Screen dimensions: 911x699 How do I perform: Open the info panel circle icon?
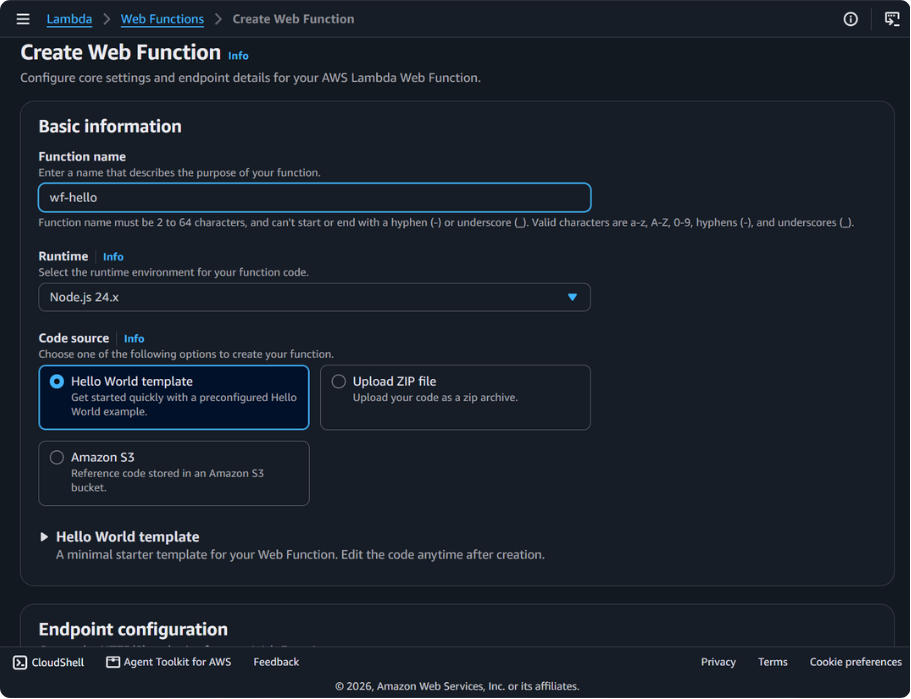[x=850, y=19]
